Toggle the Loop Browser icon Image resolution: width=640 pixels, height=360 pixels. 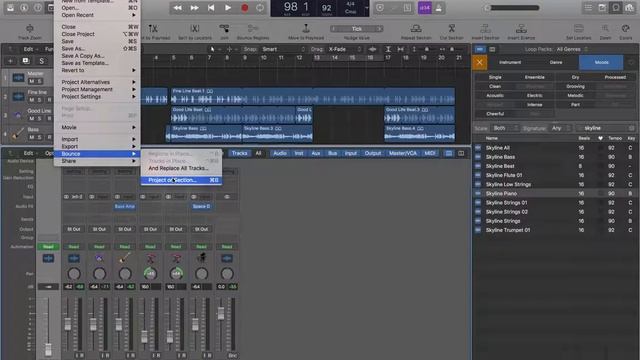tap(616, 8)
